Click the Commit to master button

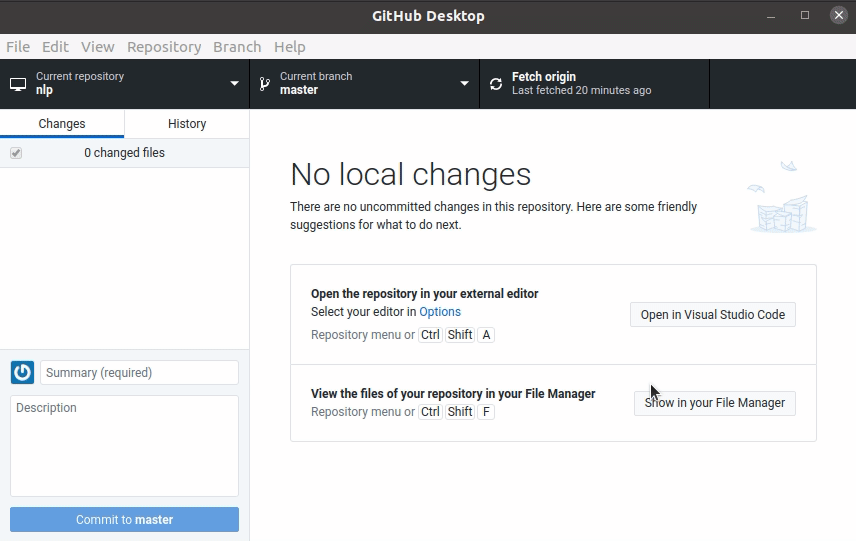click(124, 519)
